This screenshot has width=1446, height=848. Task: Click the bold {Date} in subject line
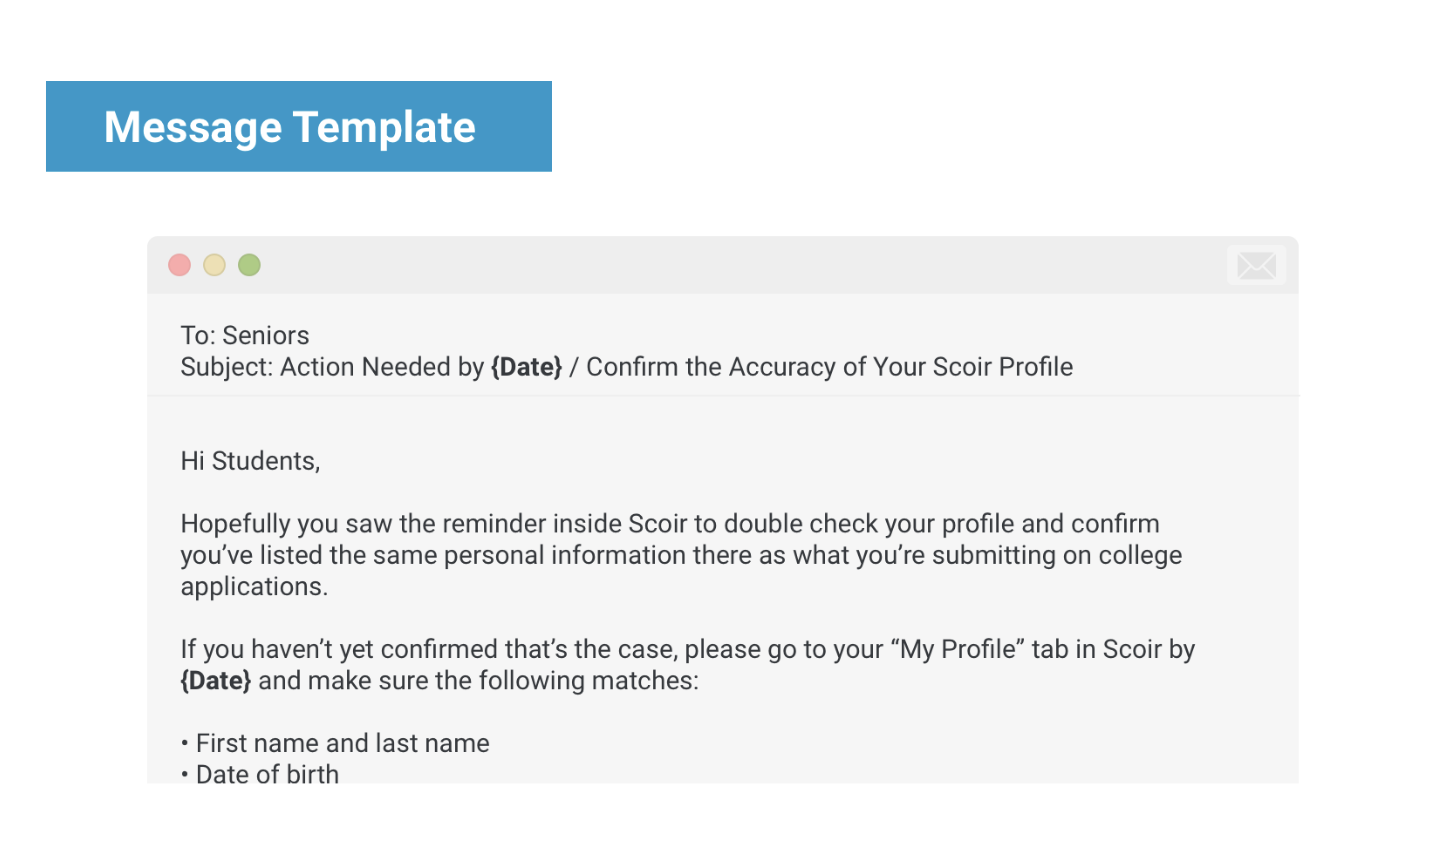pos(526,367)
